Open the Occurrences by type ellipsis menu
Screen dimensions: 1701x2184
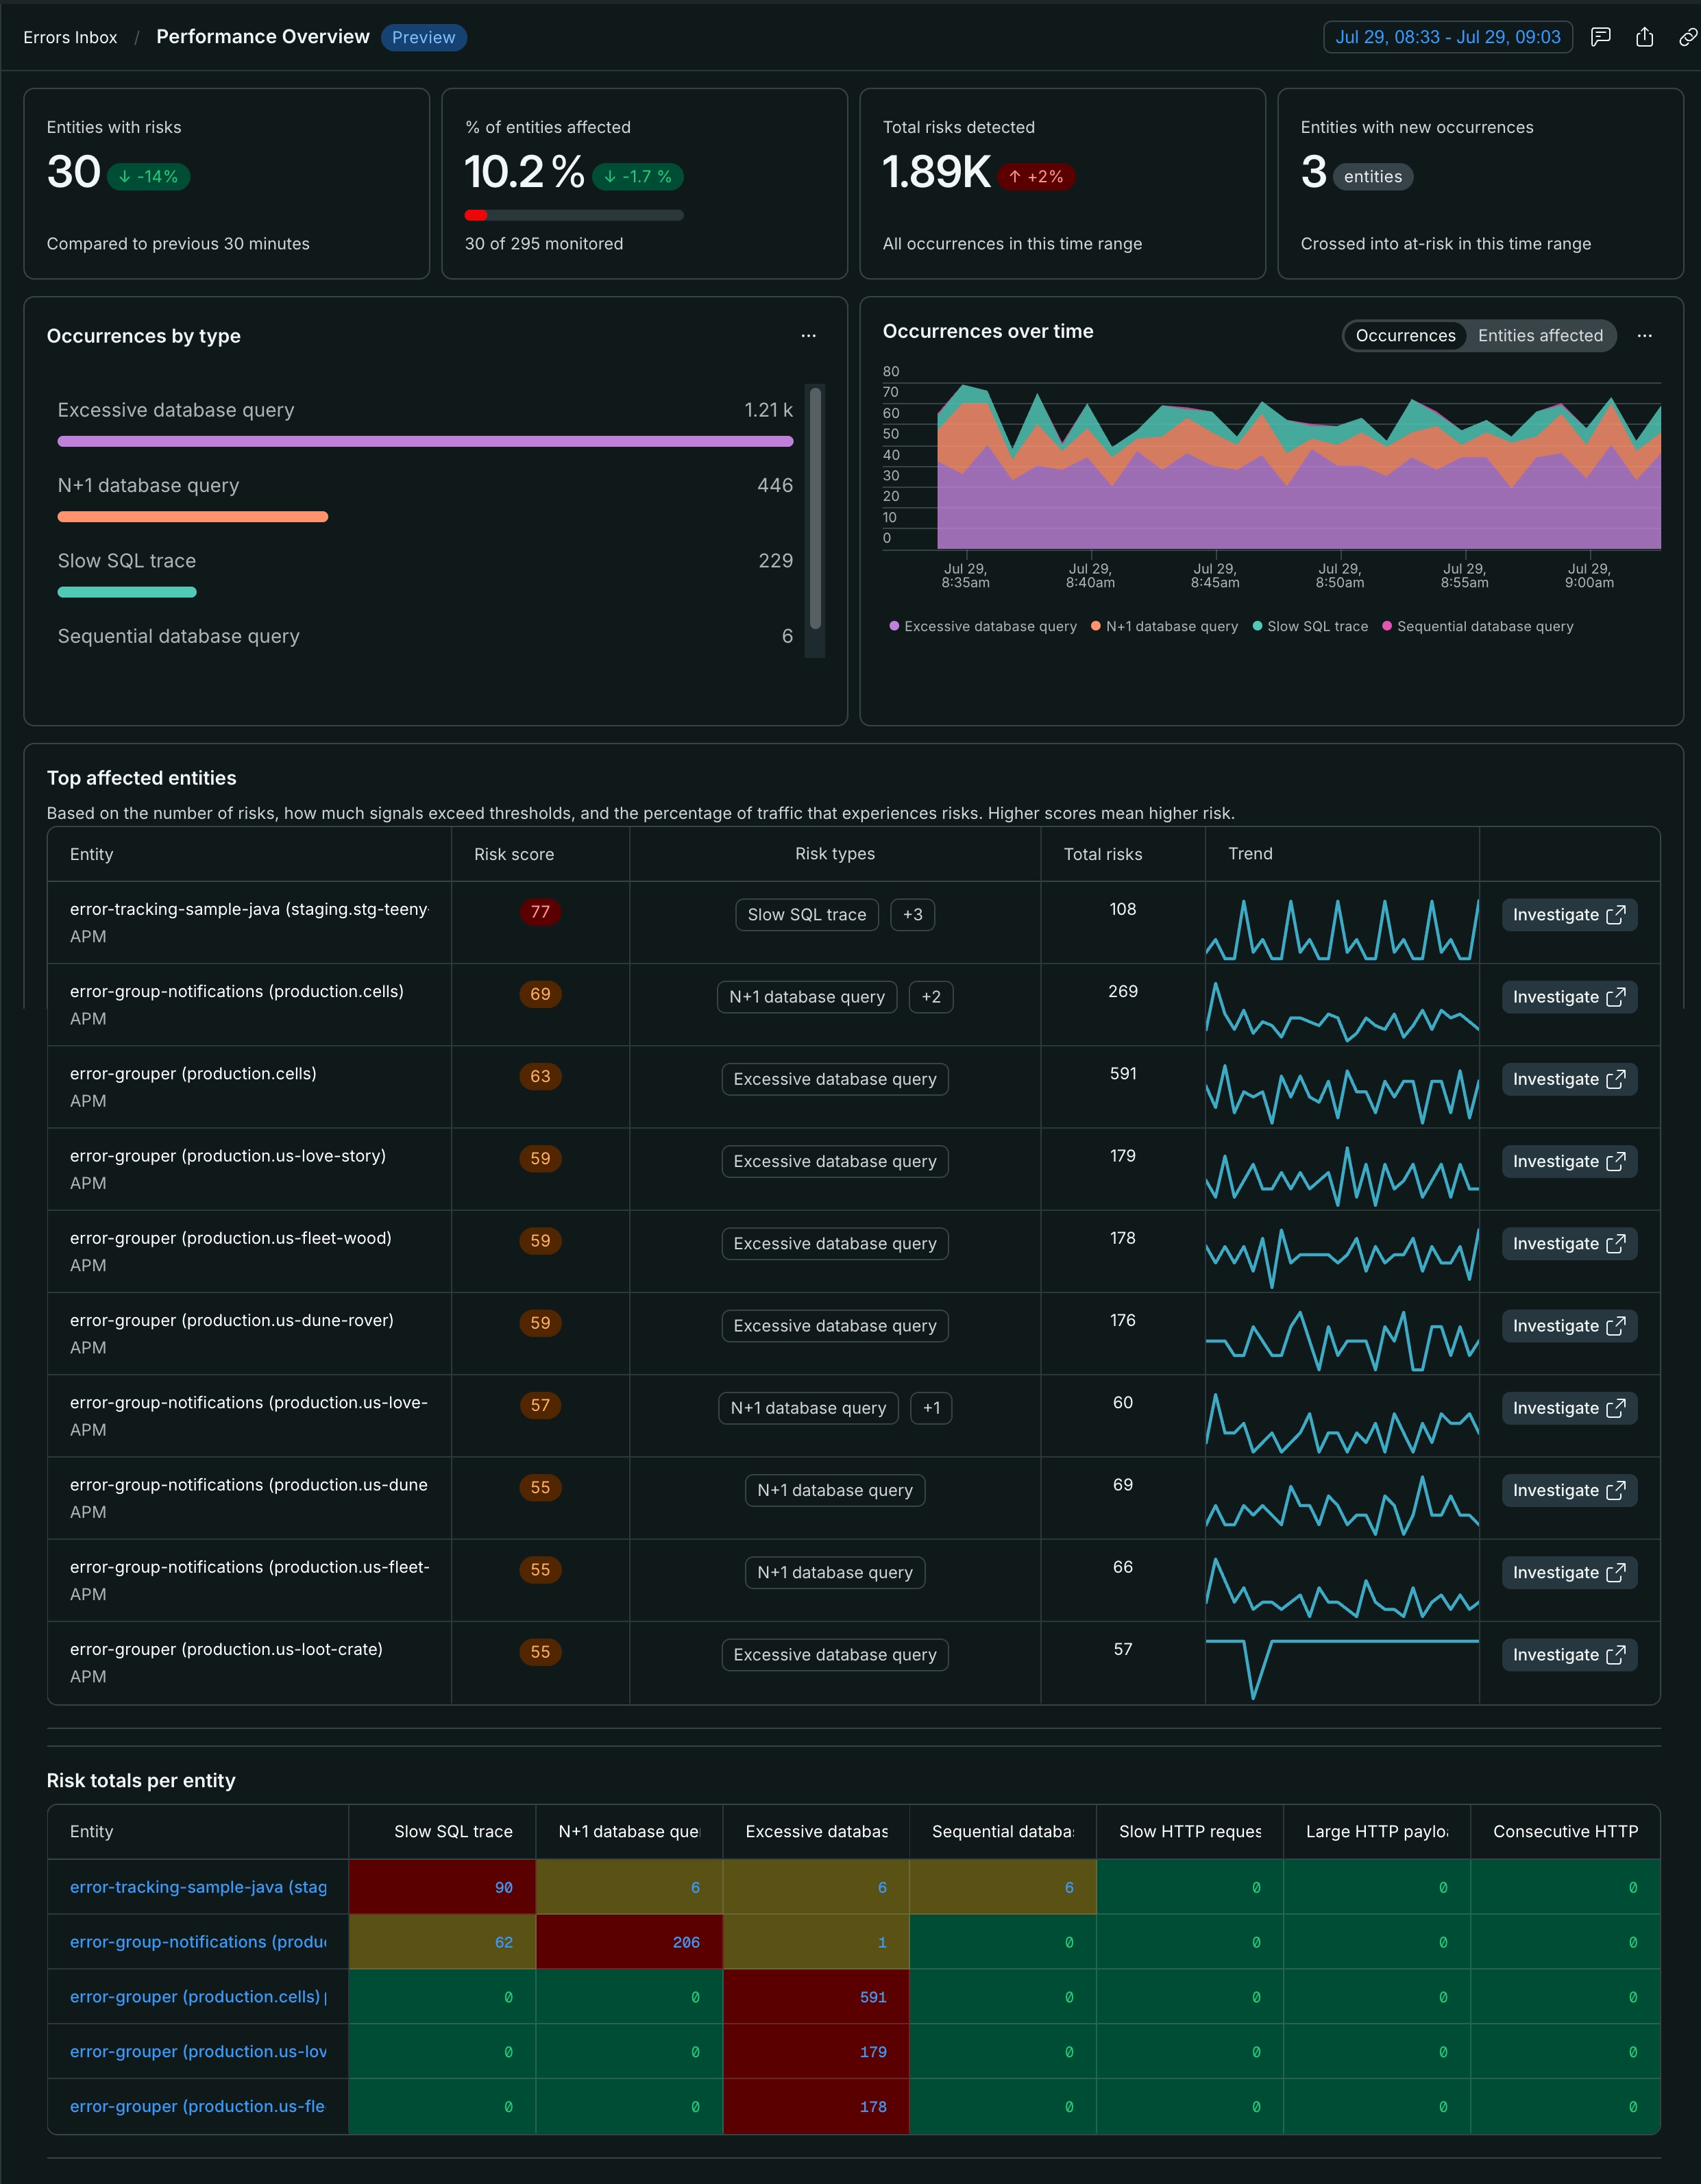click(808, 336)
